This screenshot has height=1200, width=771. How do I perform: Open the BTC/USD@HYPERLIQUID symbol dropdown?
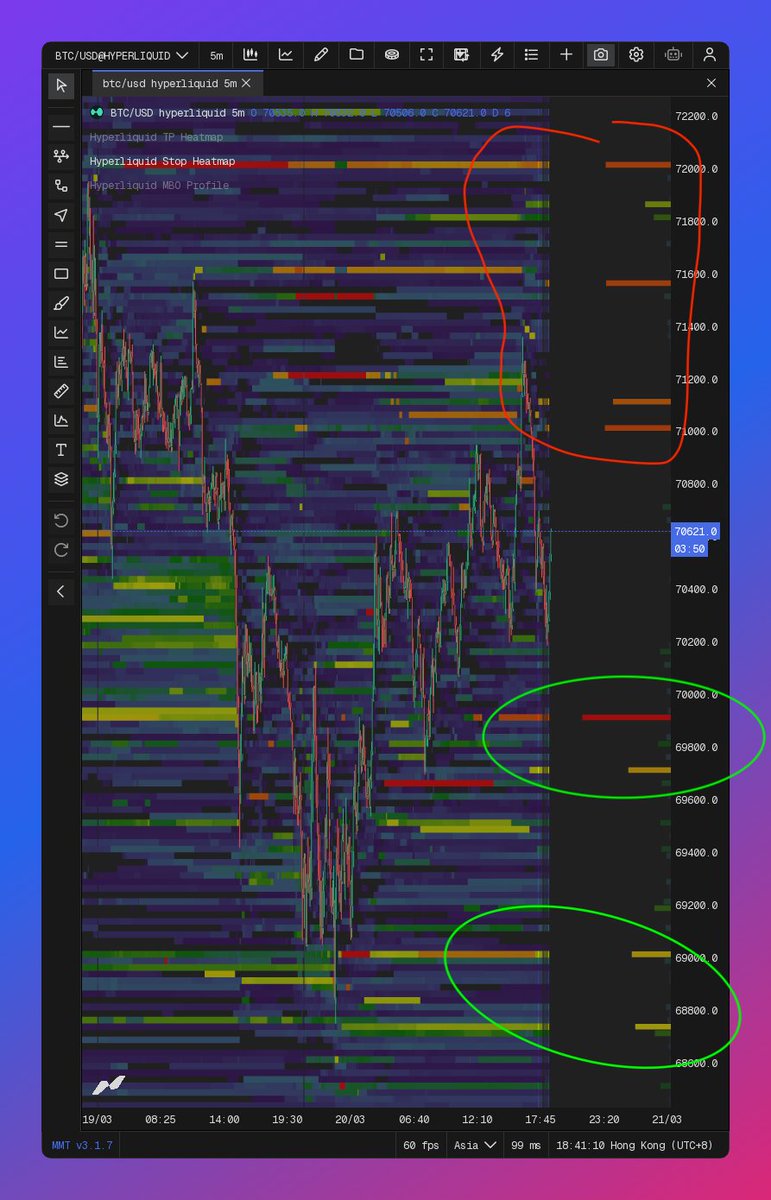[121, 55]
